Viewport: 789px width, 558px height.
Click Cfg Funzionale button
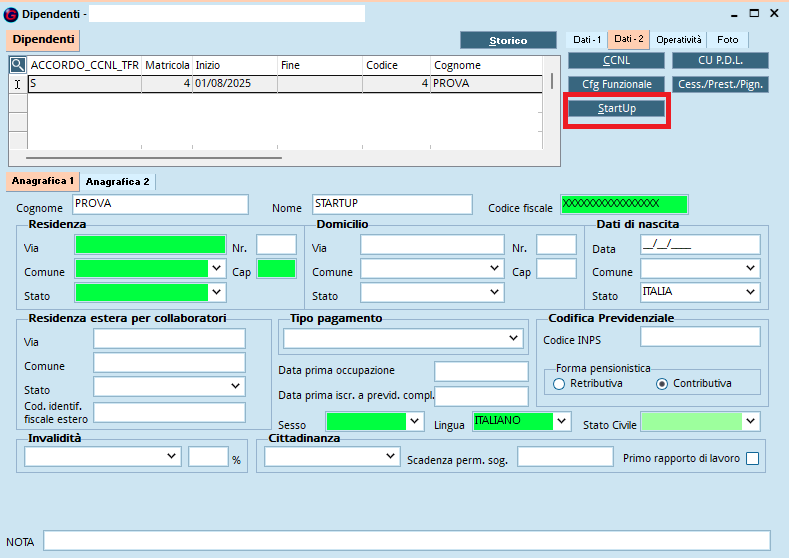click(x=616, y=84)
